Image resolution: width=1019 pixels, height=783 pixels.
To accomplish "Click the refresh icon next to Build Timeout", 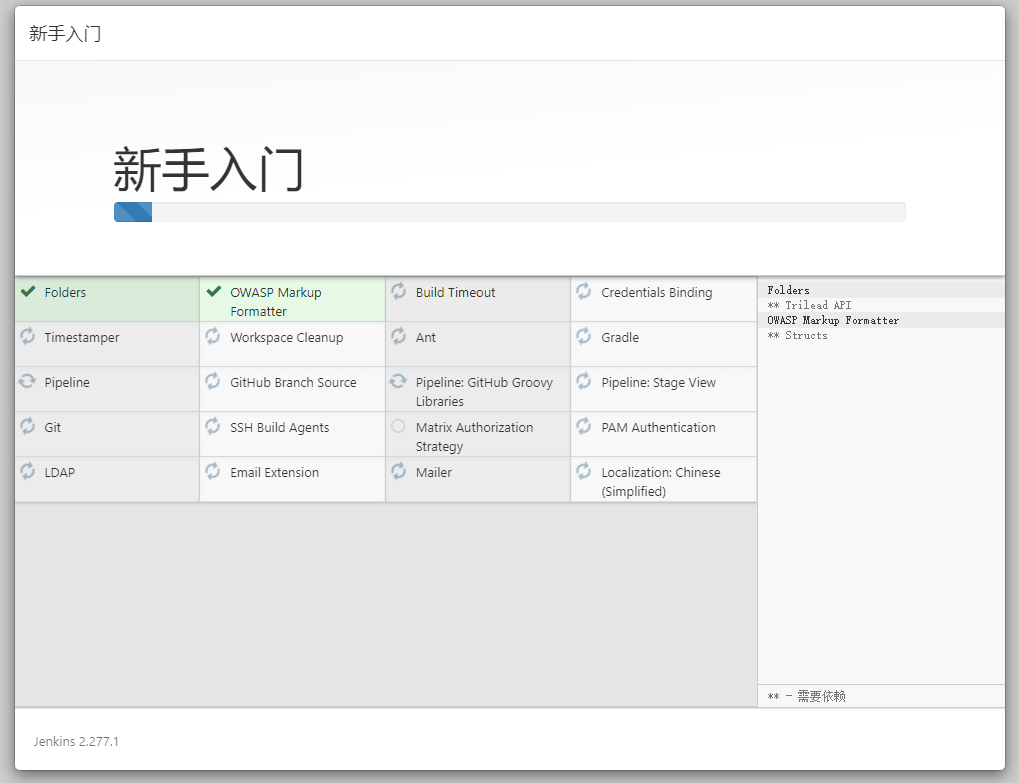I will tap(399, 291).
